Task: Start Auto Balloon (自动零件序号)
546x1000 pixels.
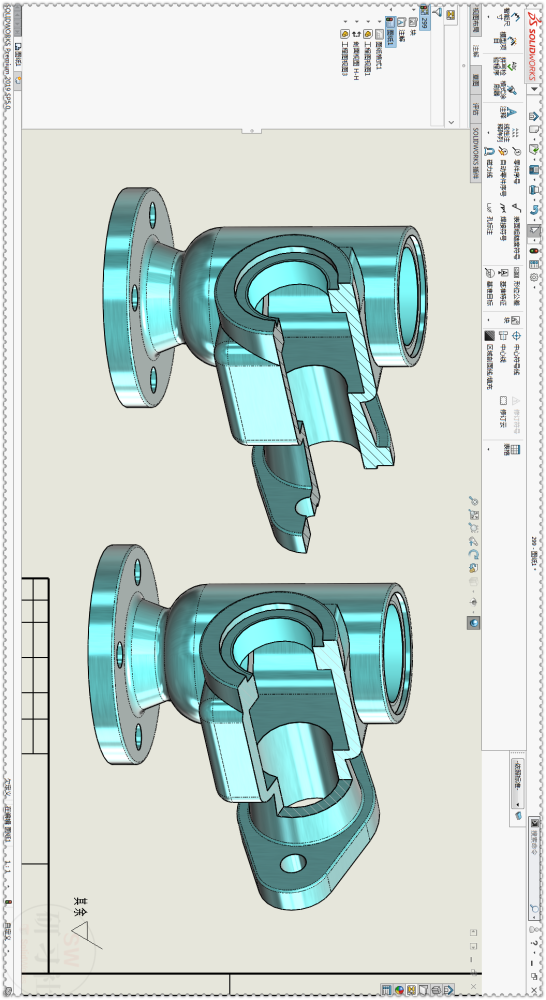Action: 503,172
